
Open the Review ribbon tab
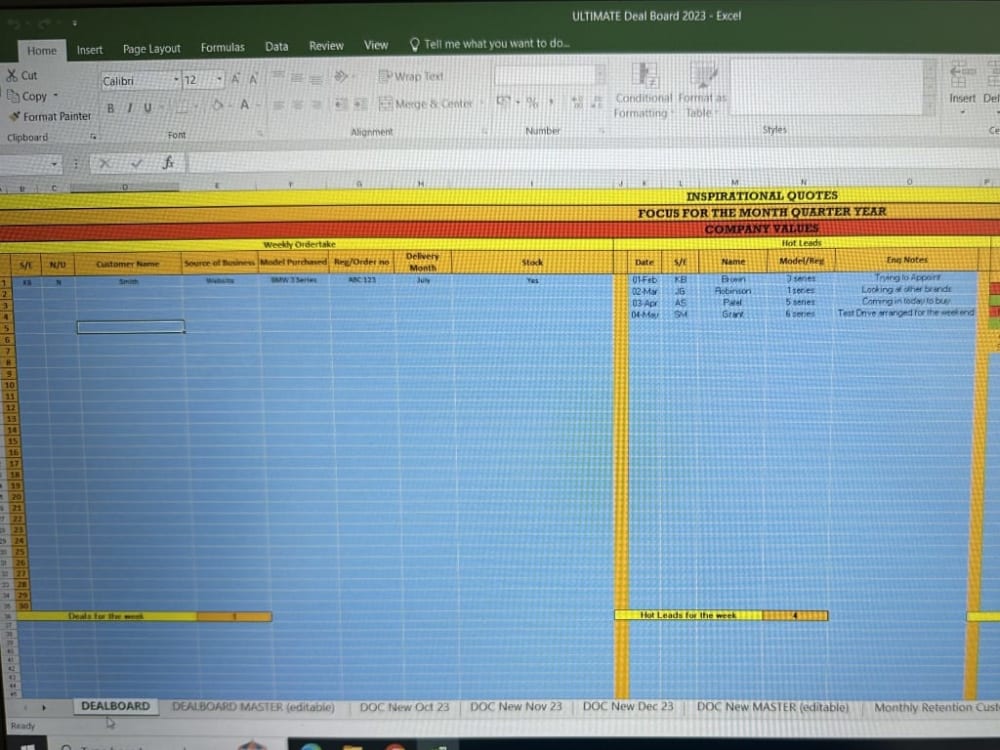[326, 45]
